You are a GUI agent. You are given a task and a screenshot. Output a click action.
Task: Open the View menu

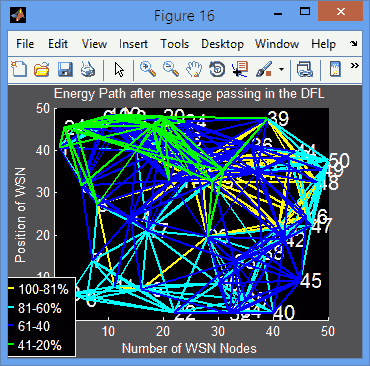(x=94, y=44)
